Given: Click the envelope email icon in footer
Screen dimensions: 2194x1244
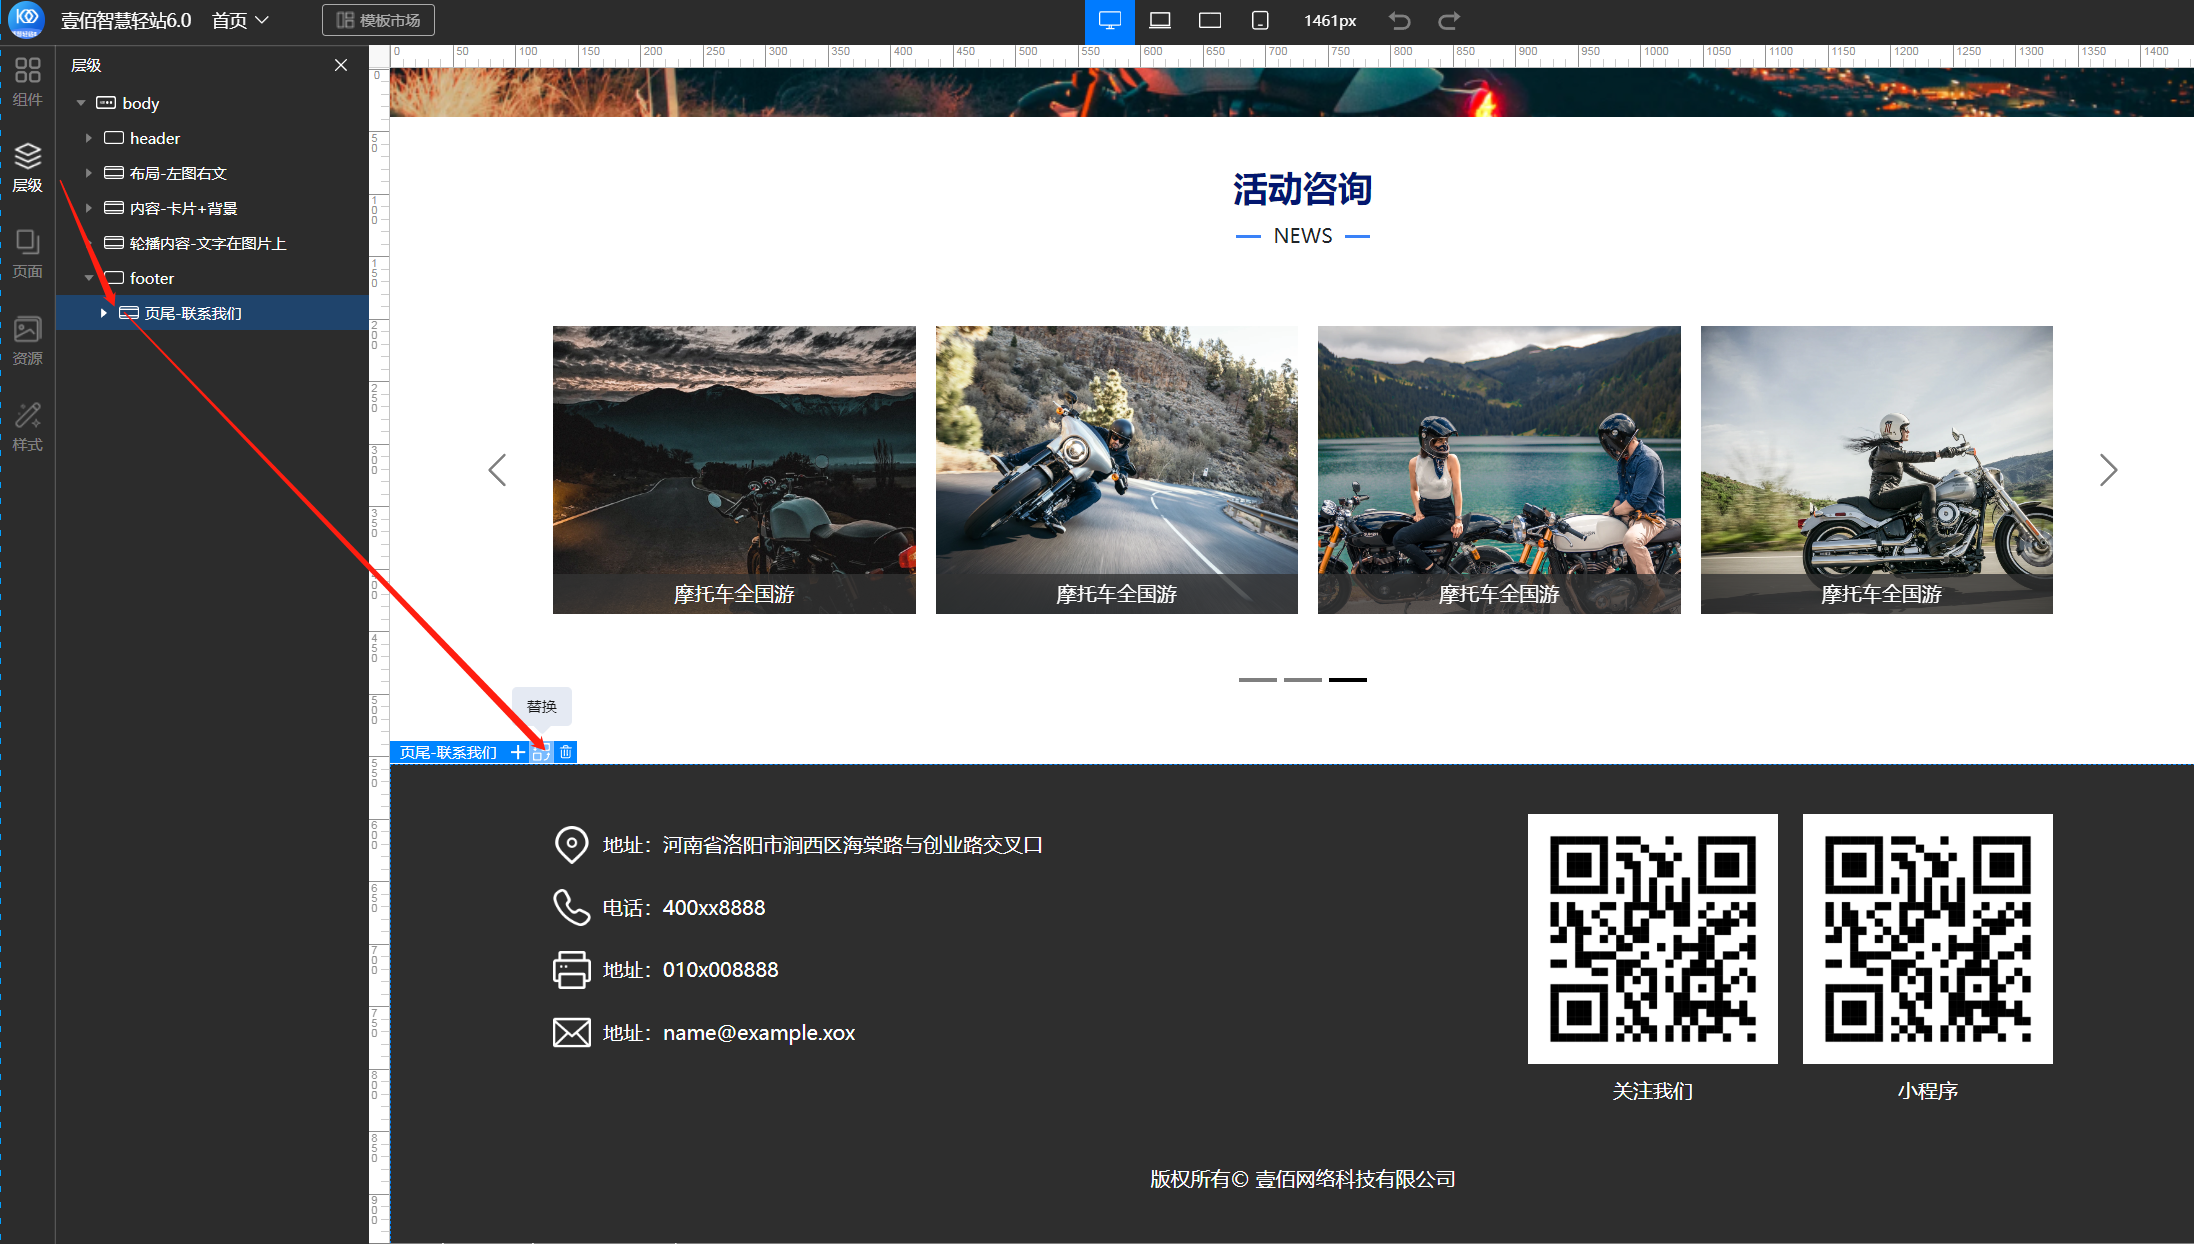Looking at the screenshot, I should 572,1032.
